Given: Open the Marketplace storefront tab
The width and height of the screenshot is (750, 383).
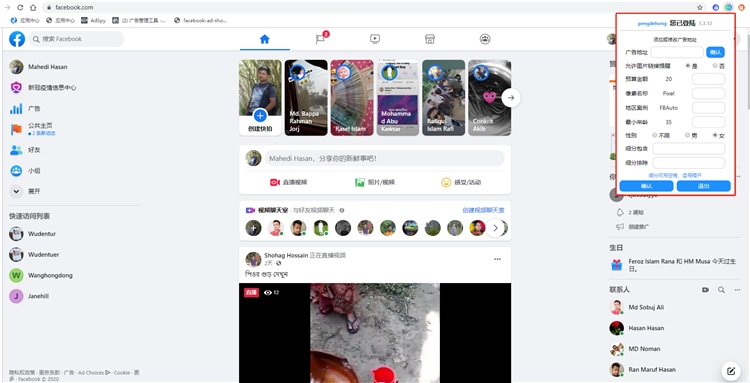Looking at the screenshot, I should tap(430, 39).
